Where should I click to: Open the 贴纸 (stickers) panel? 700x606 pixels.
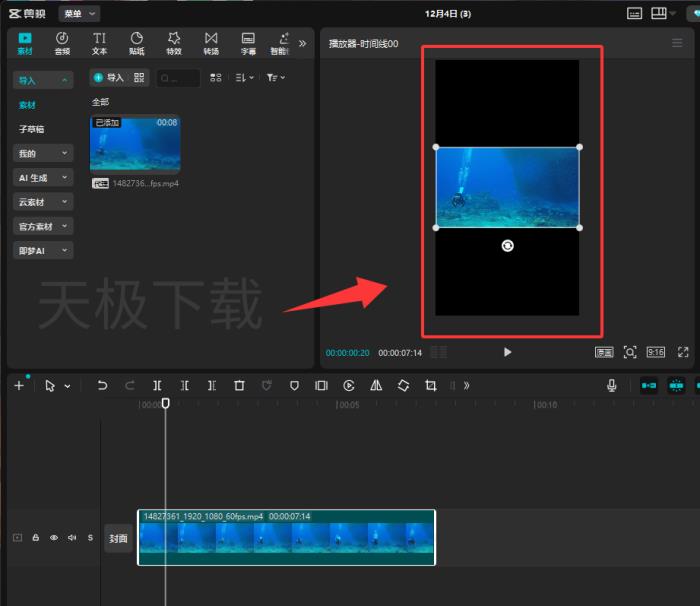pos(137,43)
